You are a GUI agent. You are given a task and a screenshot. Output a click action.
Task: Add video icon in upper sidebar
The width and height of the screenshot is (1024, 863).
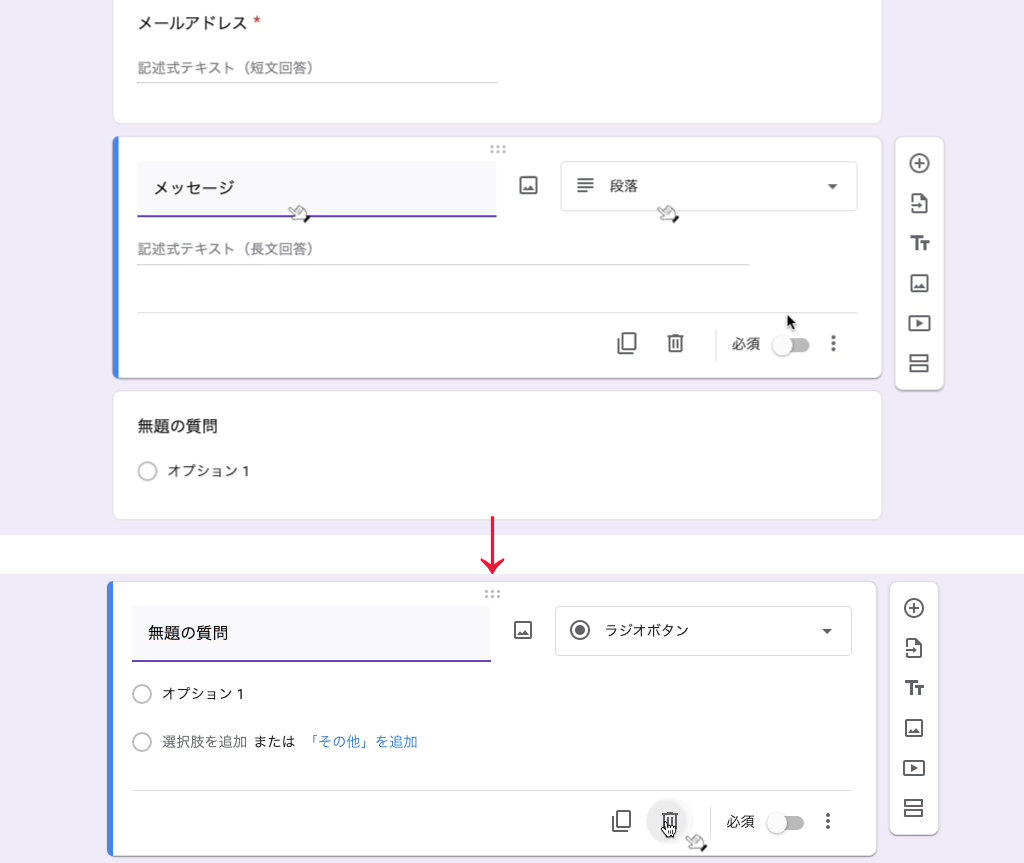pos(919,323)
